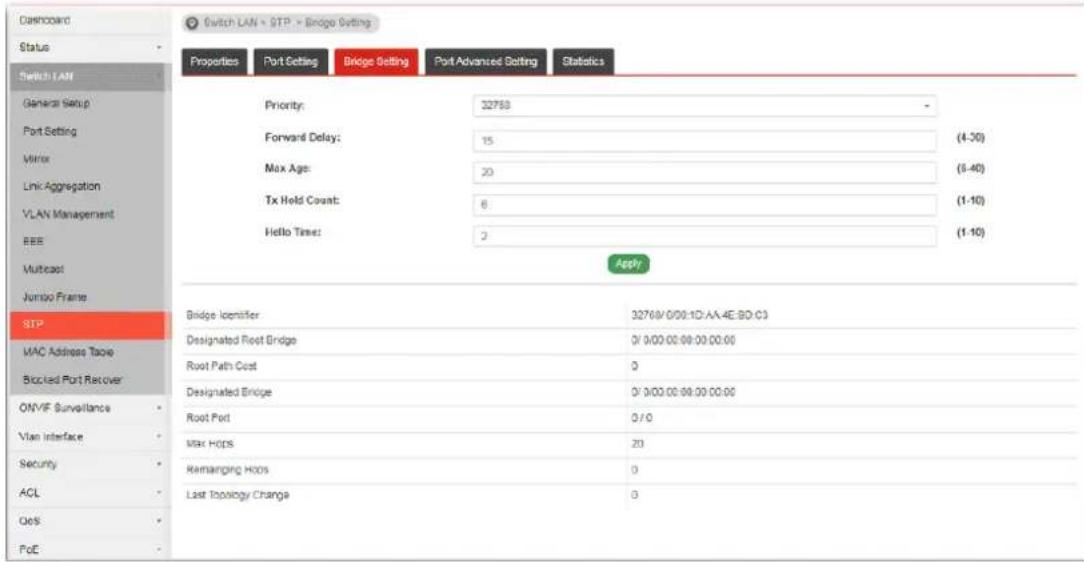Viewport: 1084px width, 562px height.
Task: Click the Last Topology Change label
Action: (238, 496)
